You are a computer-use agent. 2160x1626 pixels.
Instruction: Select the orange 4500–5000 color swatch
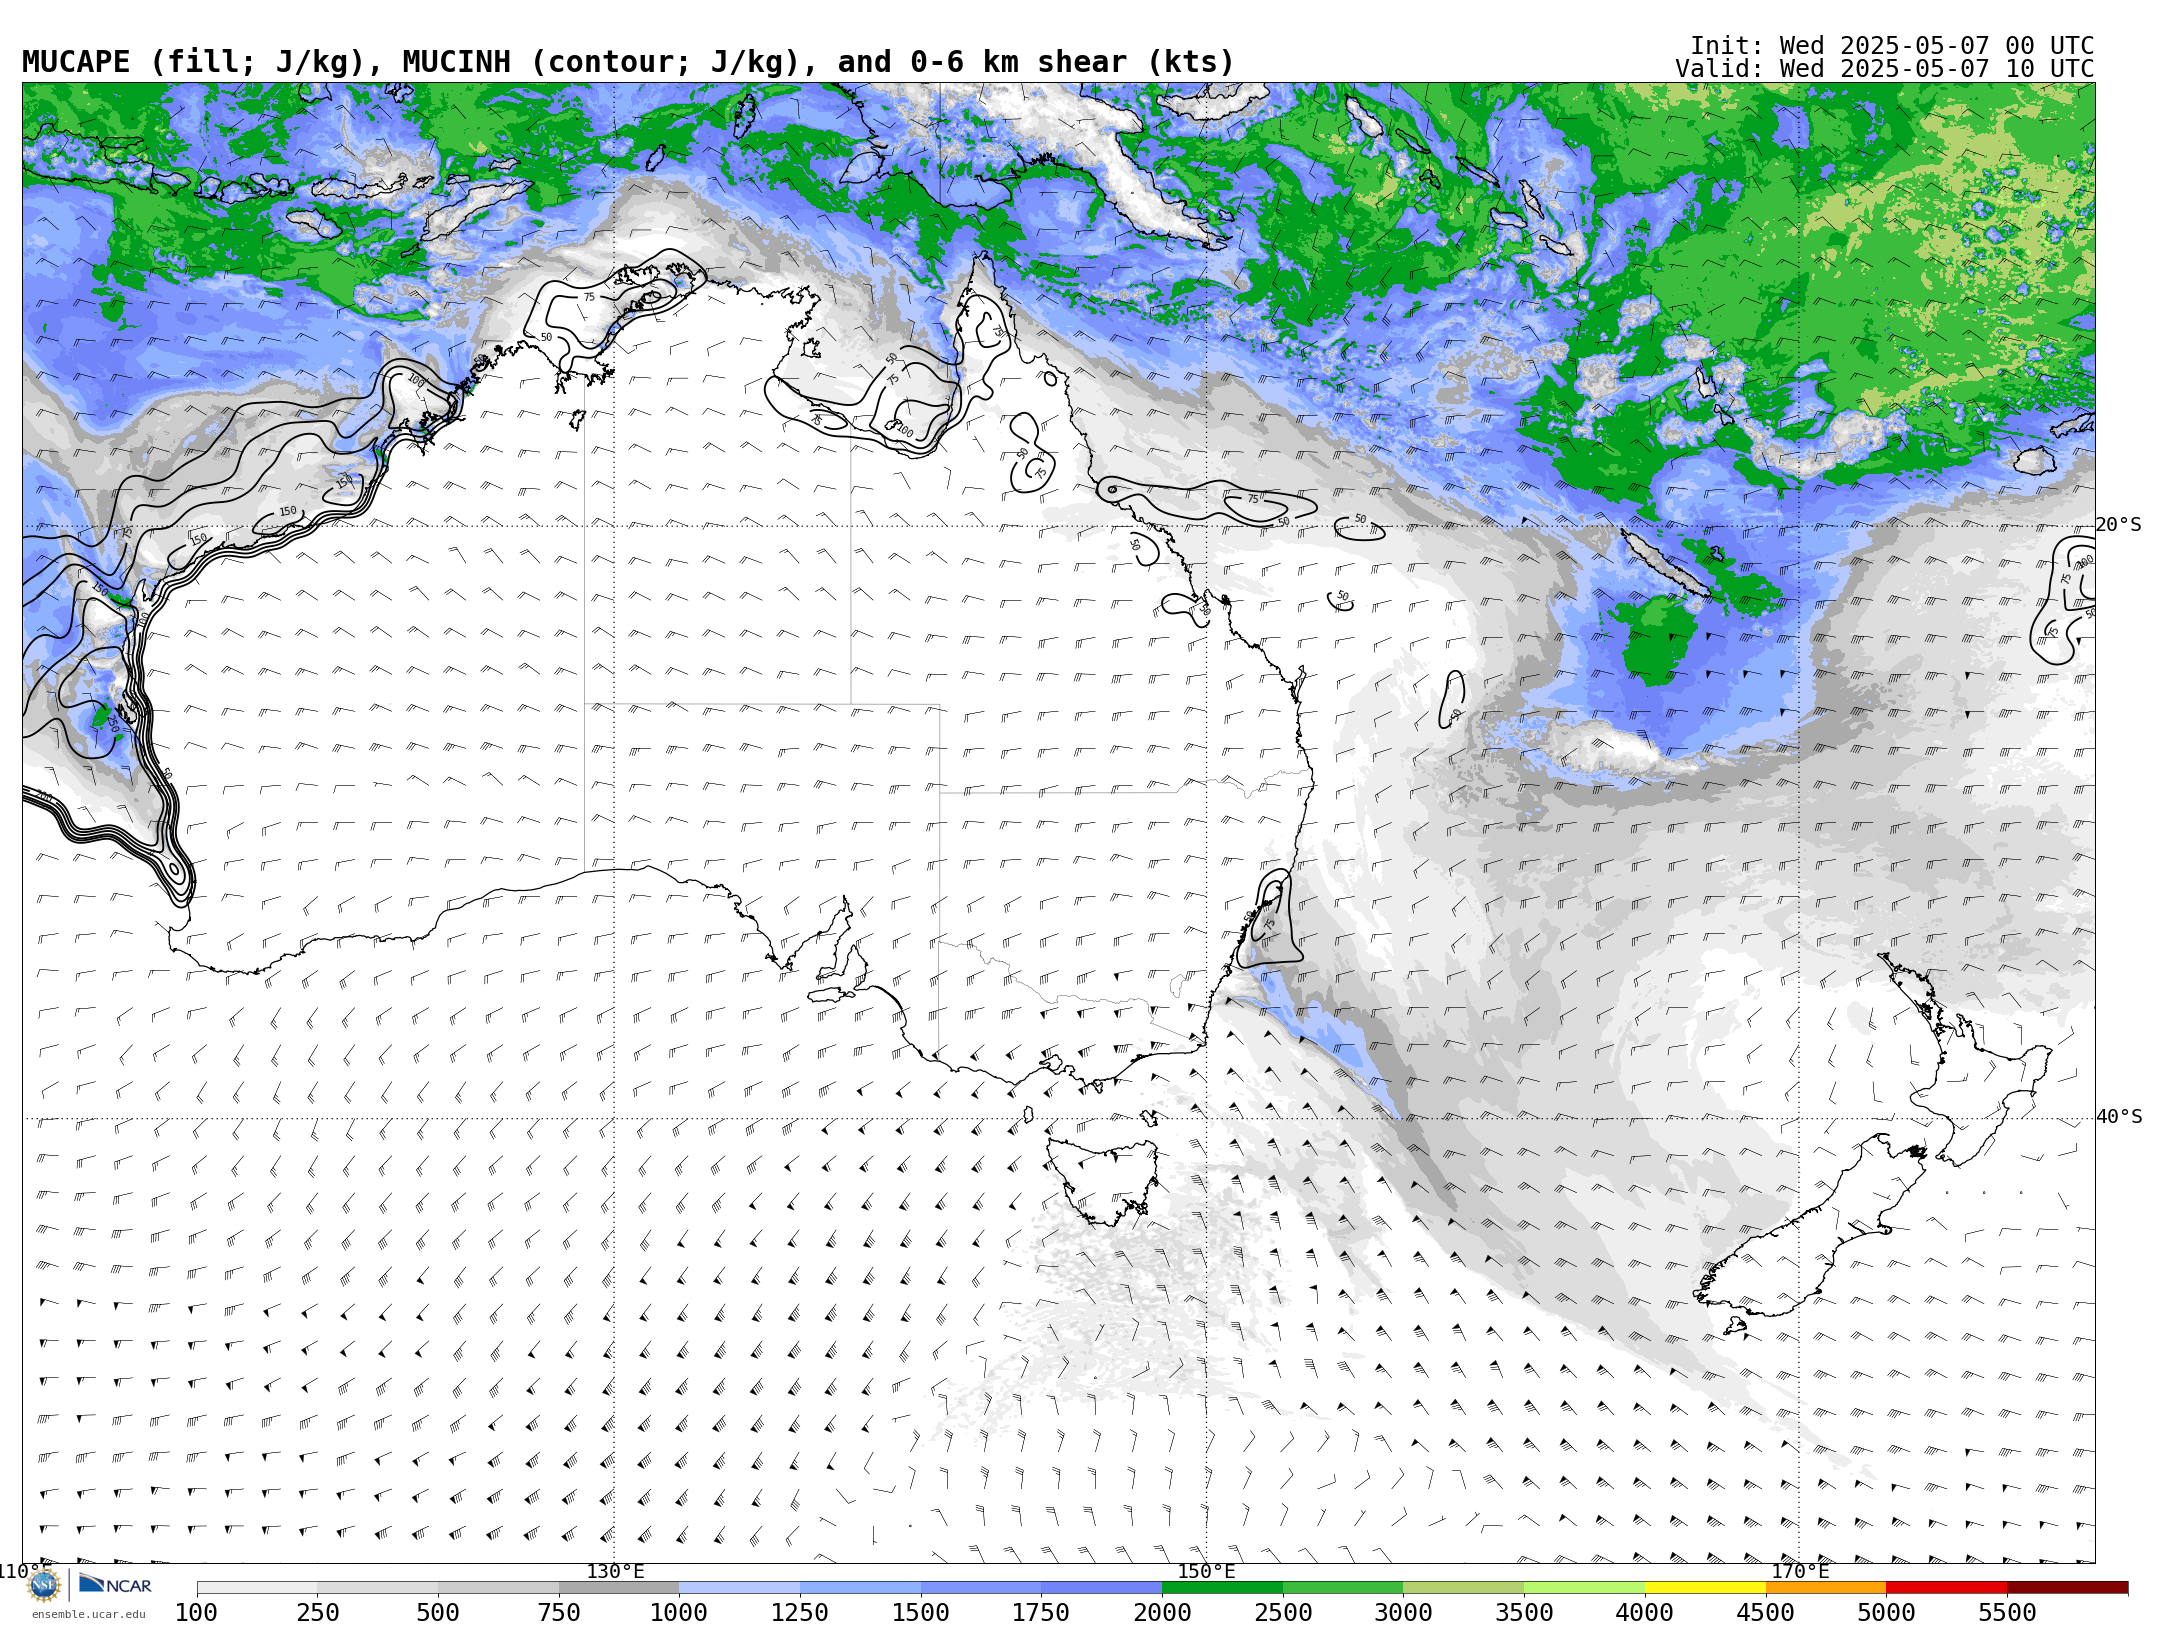(x=1825, y=1588)
